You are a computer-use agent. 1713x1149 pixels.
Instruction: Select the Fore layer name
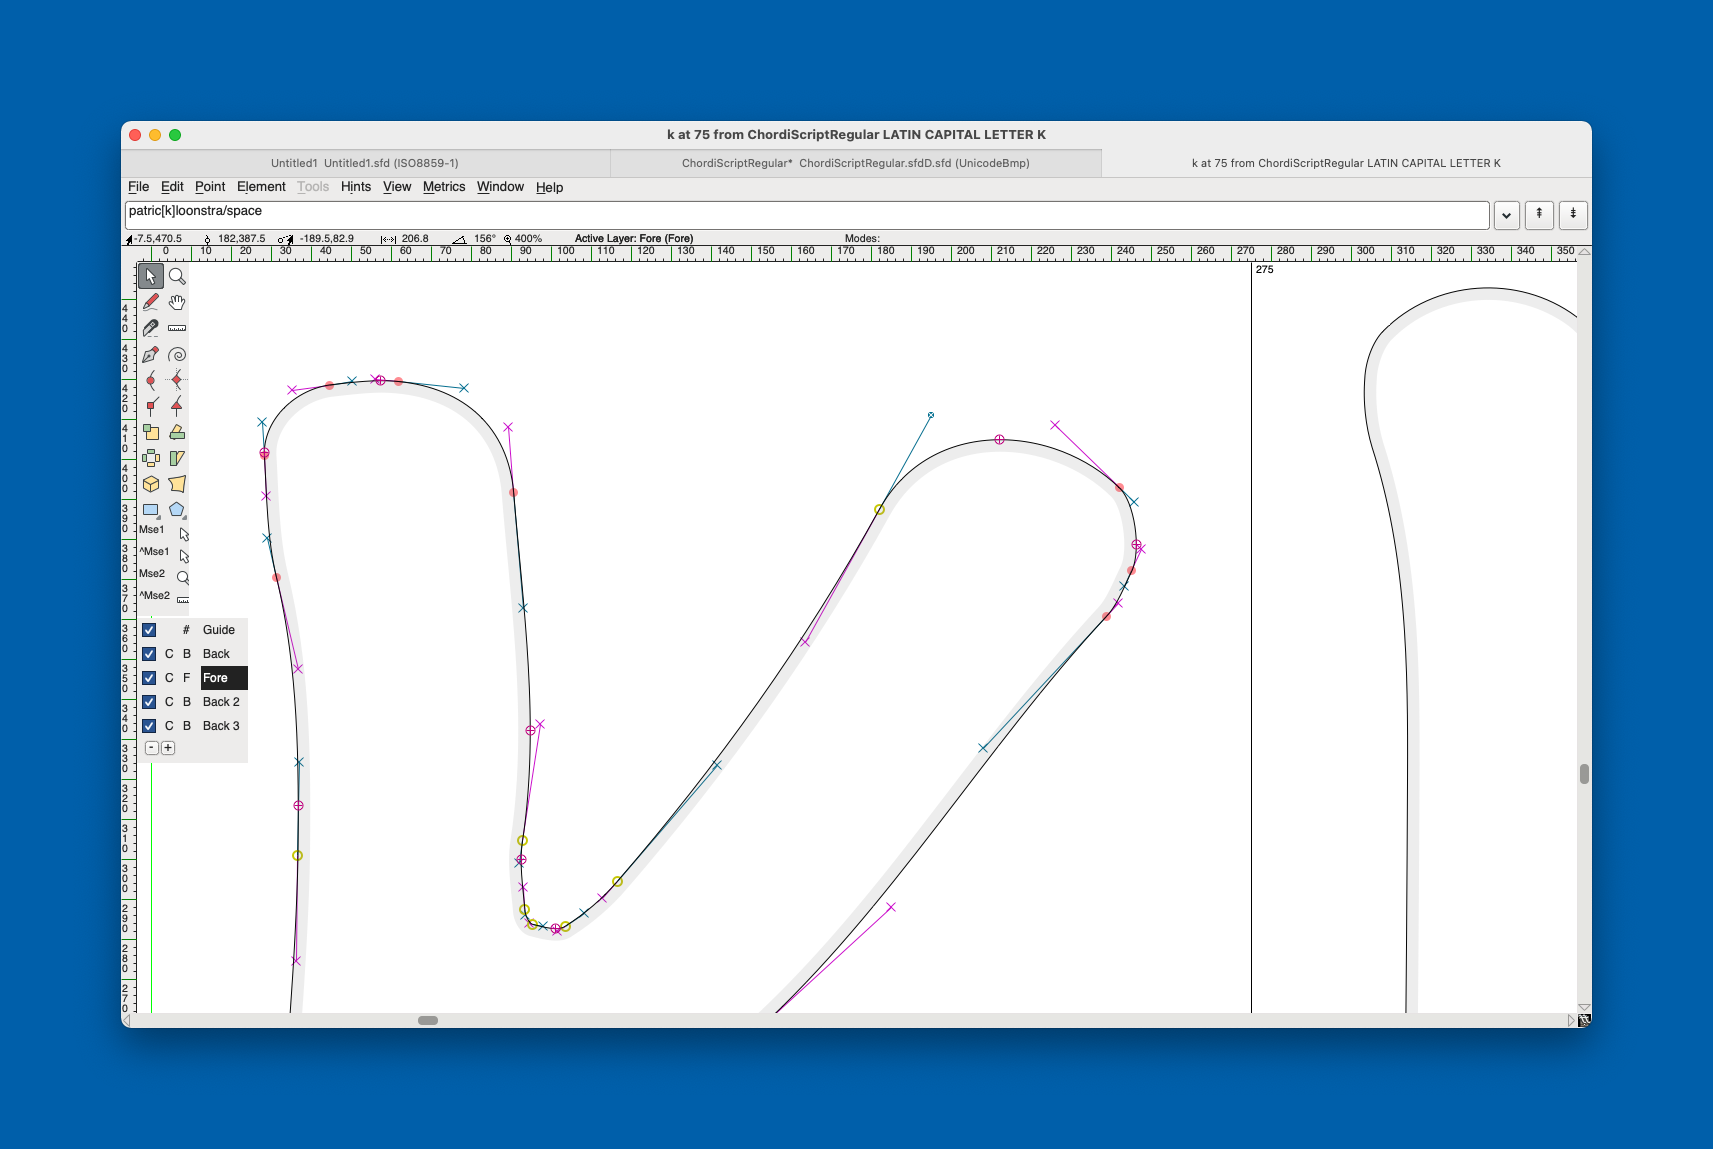click(224, 678)
